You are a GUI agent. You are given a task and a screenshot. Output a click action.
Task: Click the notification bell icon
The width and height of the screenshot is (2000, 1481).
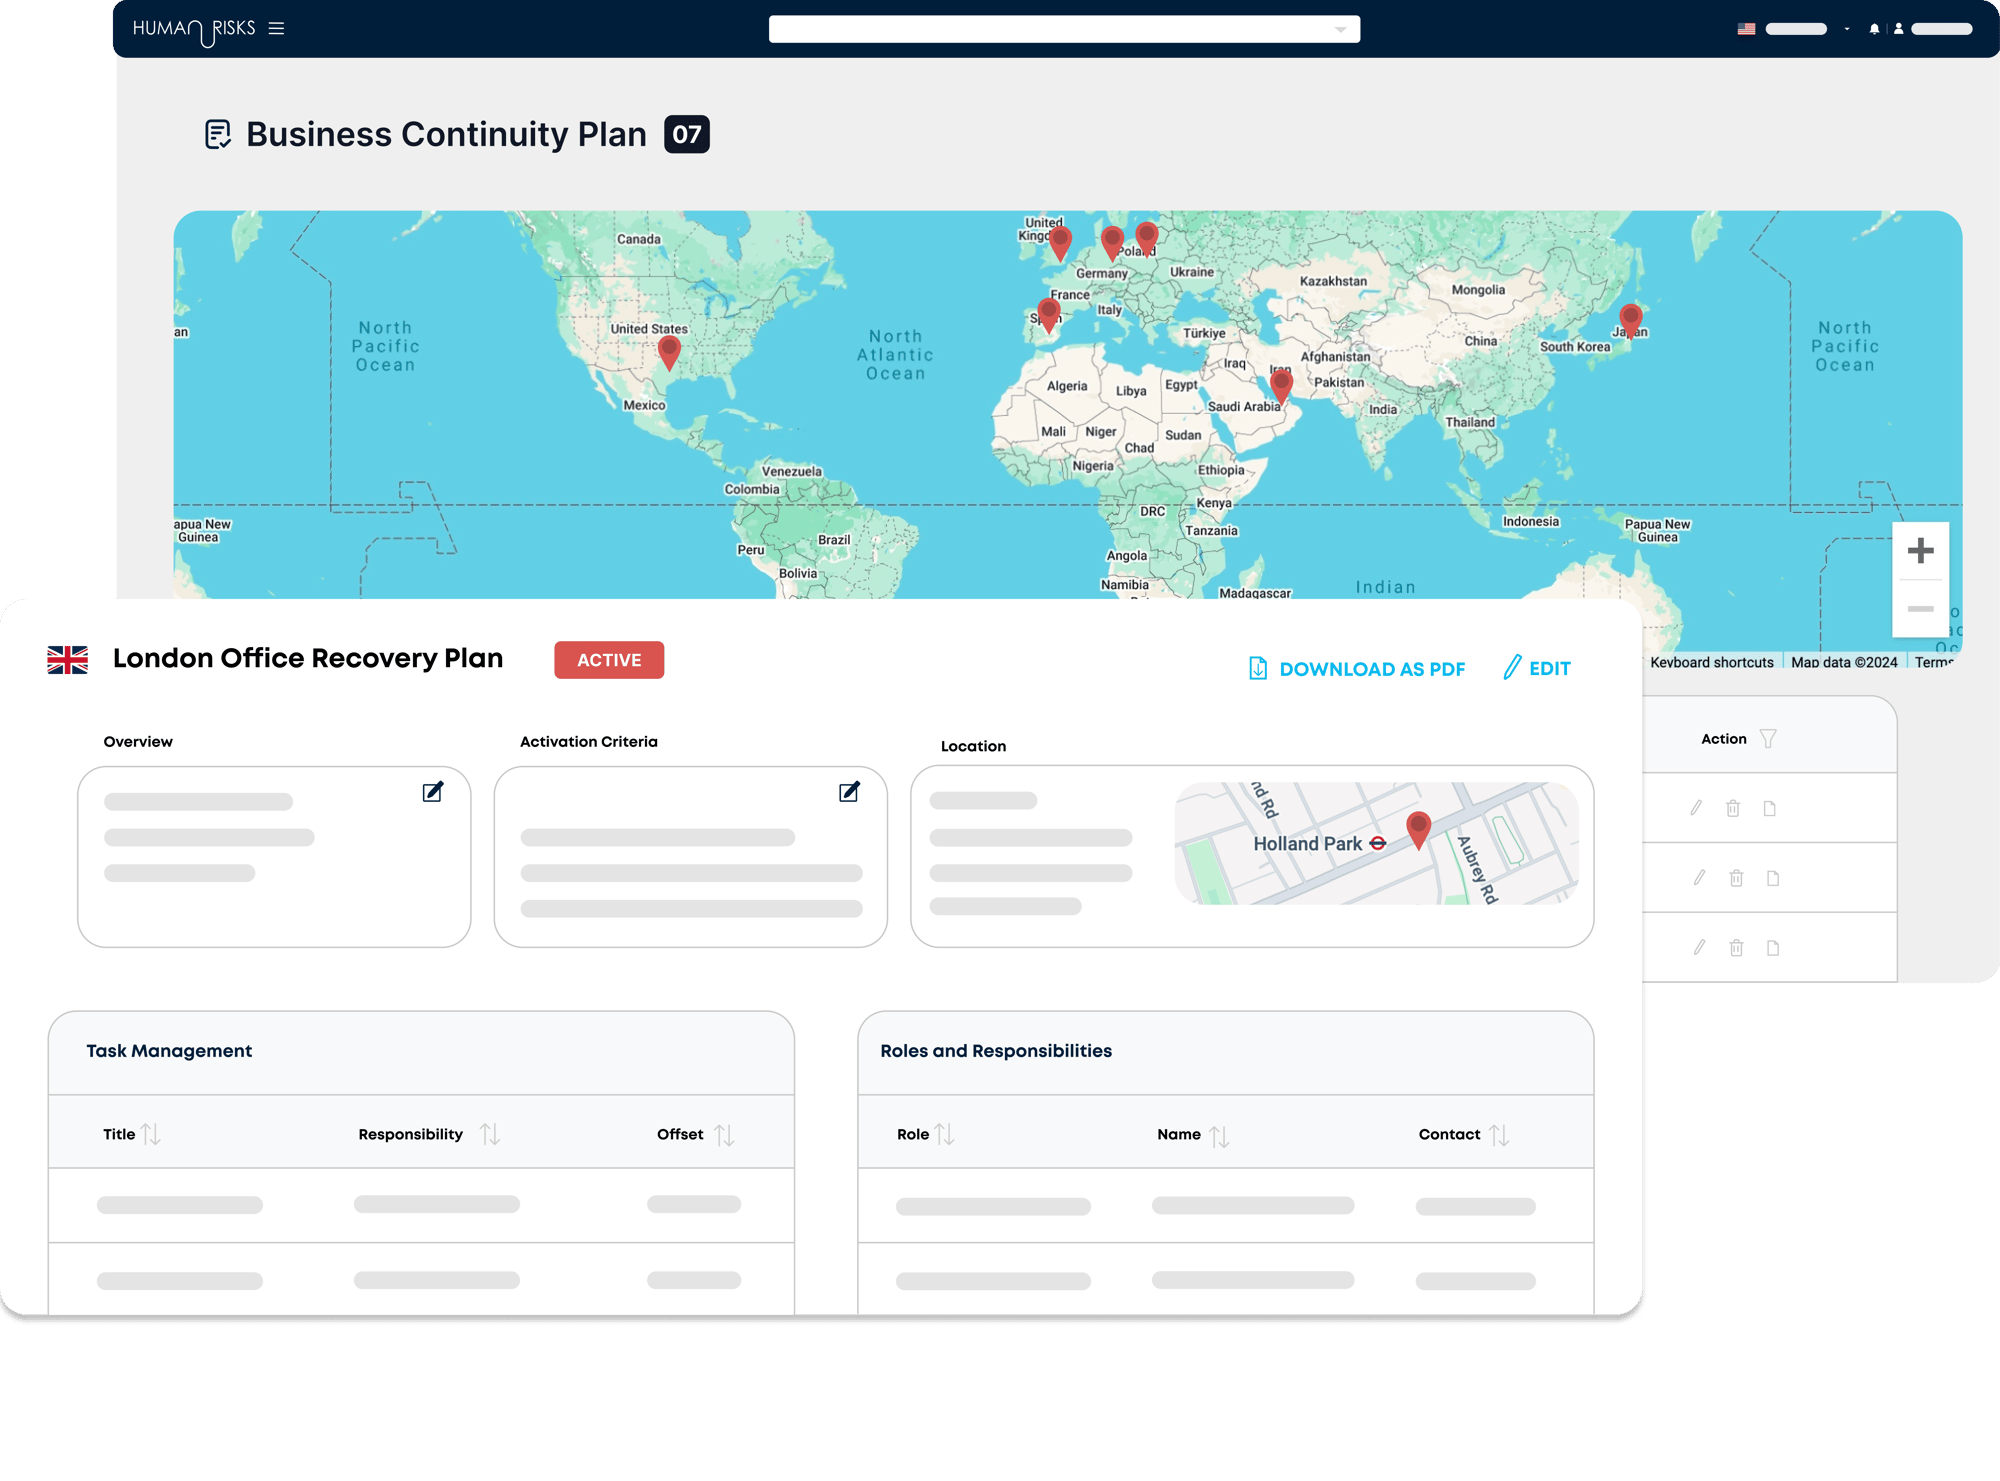pos(1874,29)
